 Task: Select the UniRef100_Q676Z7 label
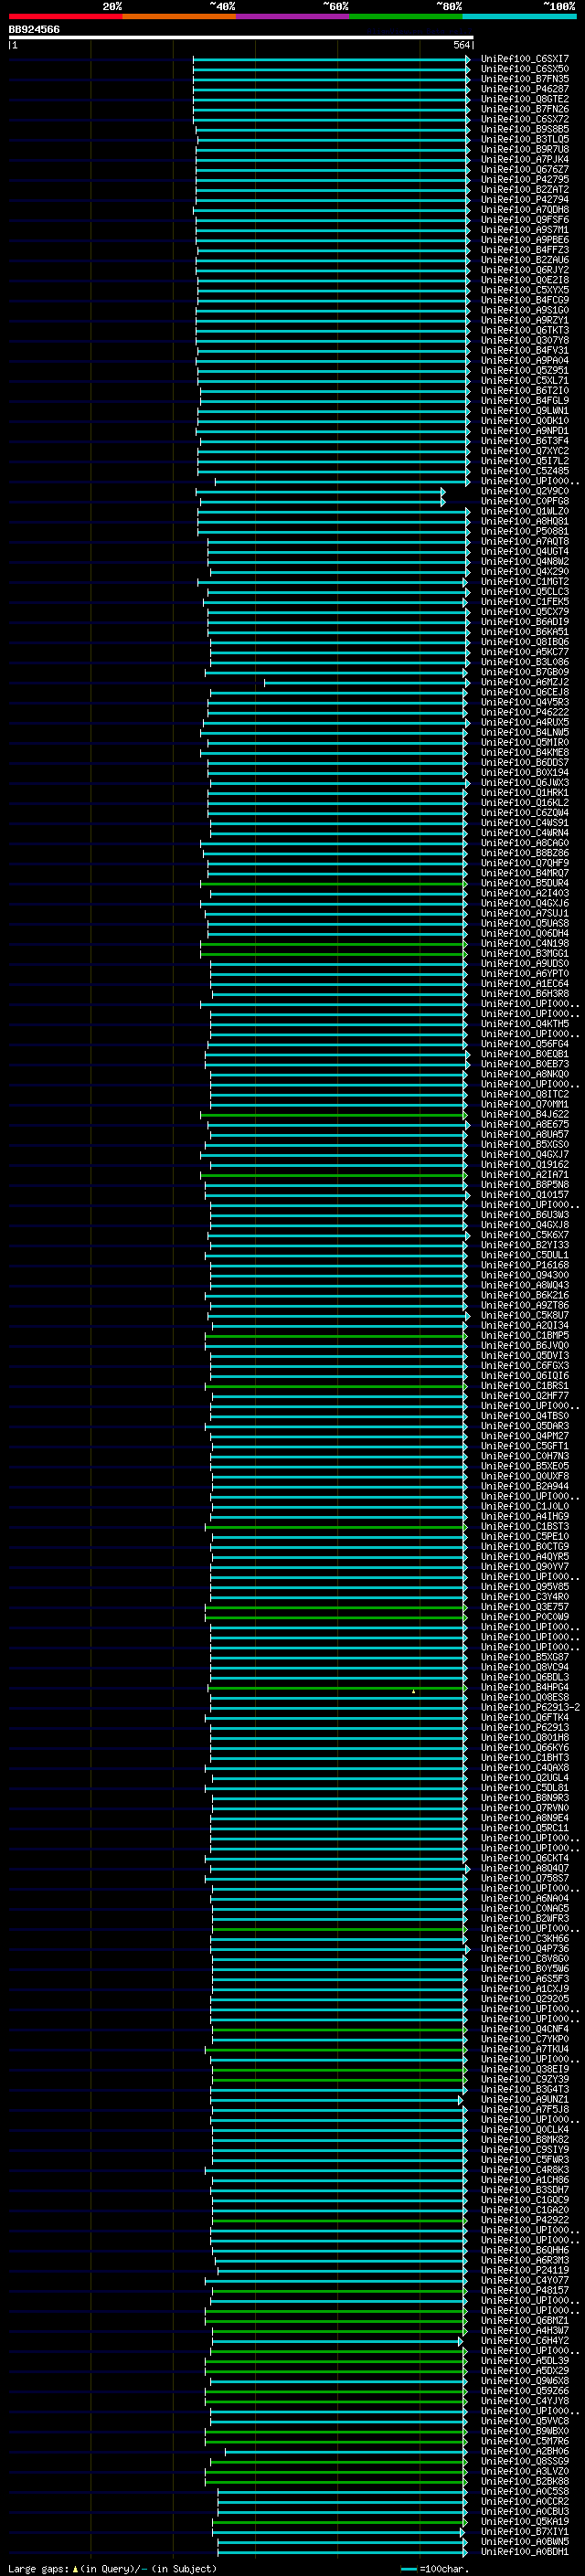point(525,169)
